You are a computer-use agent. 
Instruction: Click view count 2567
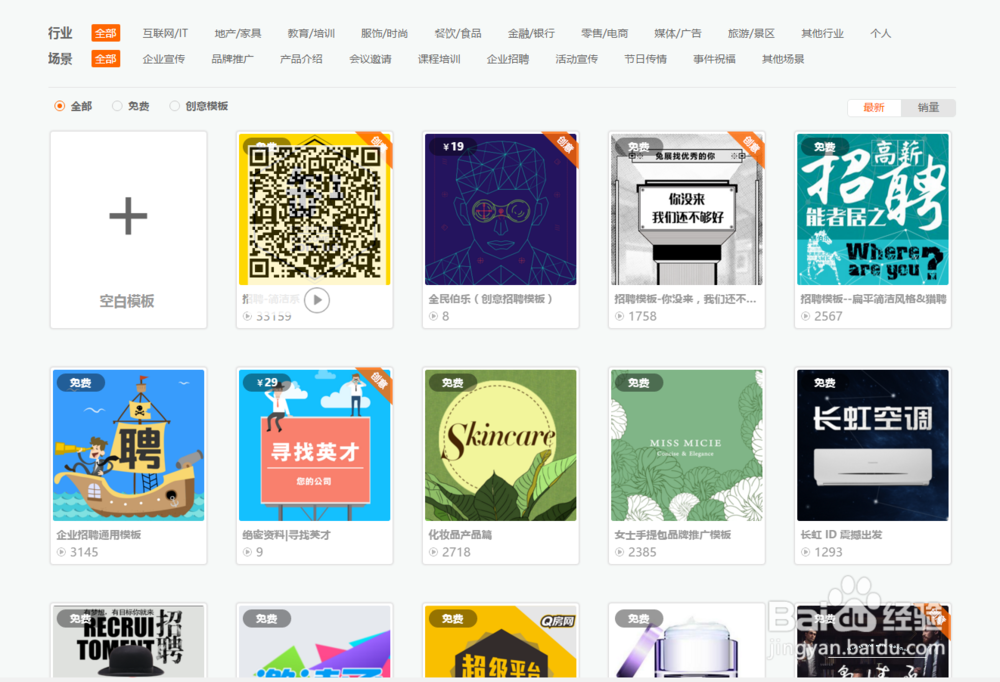coord(828,316)
